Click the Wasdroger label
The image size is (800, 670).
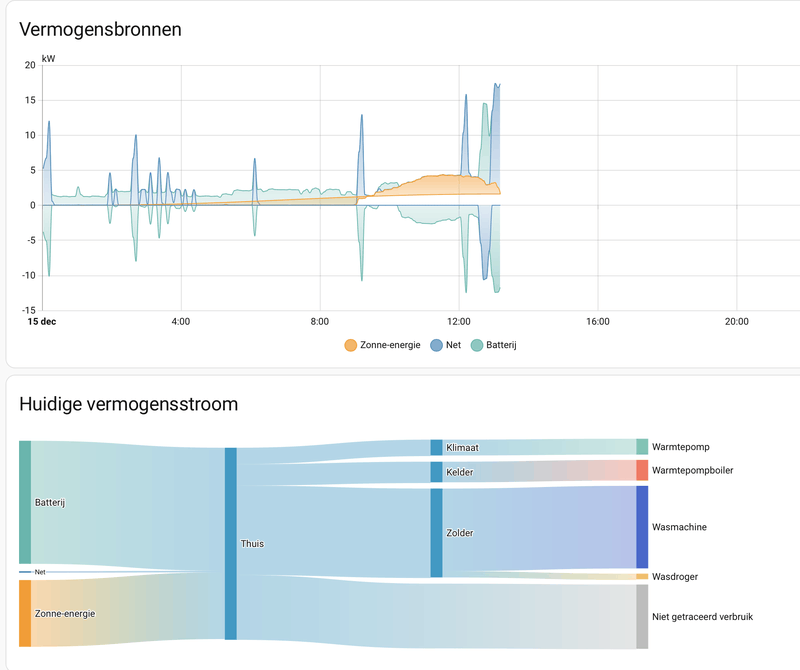(x=674, y=576)
